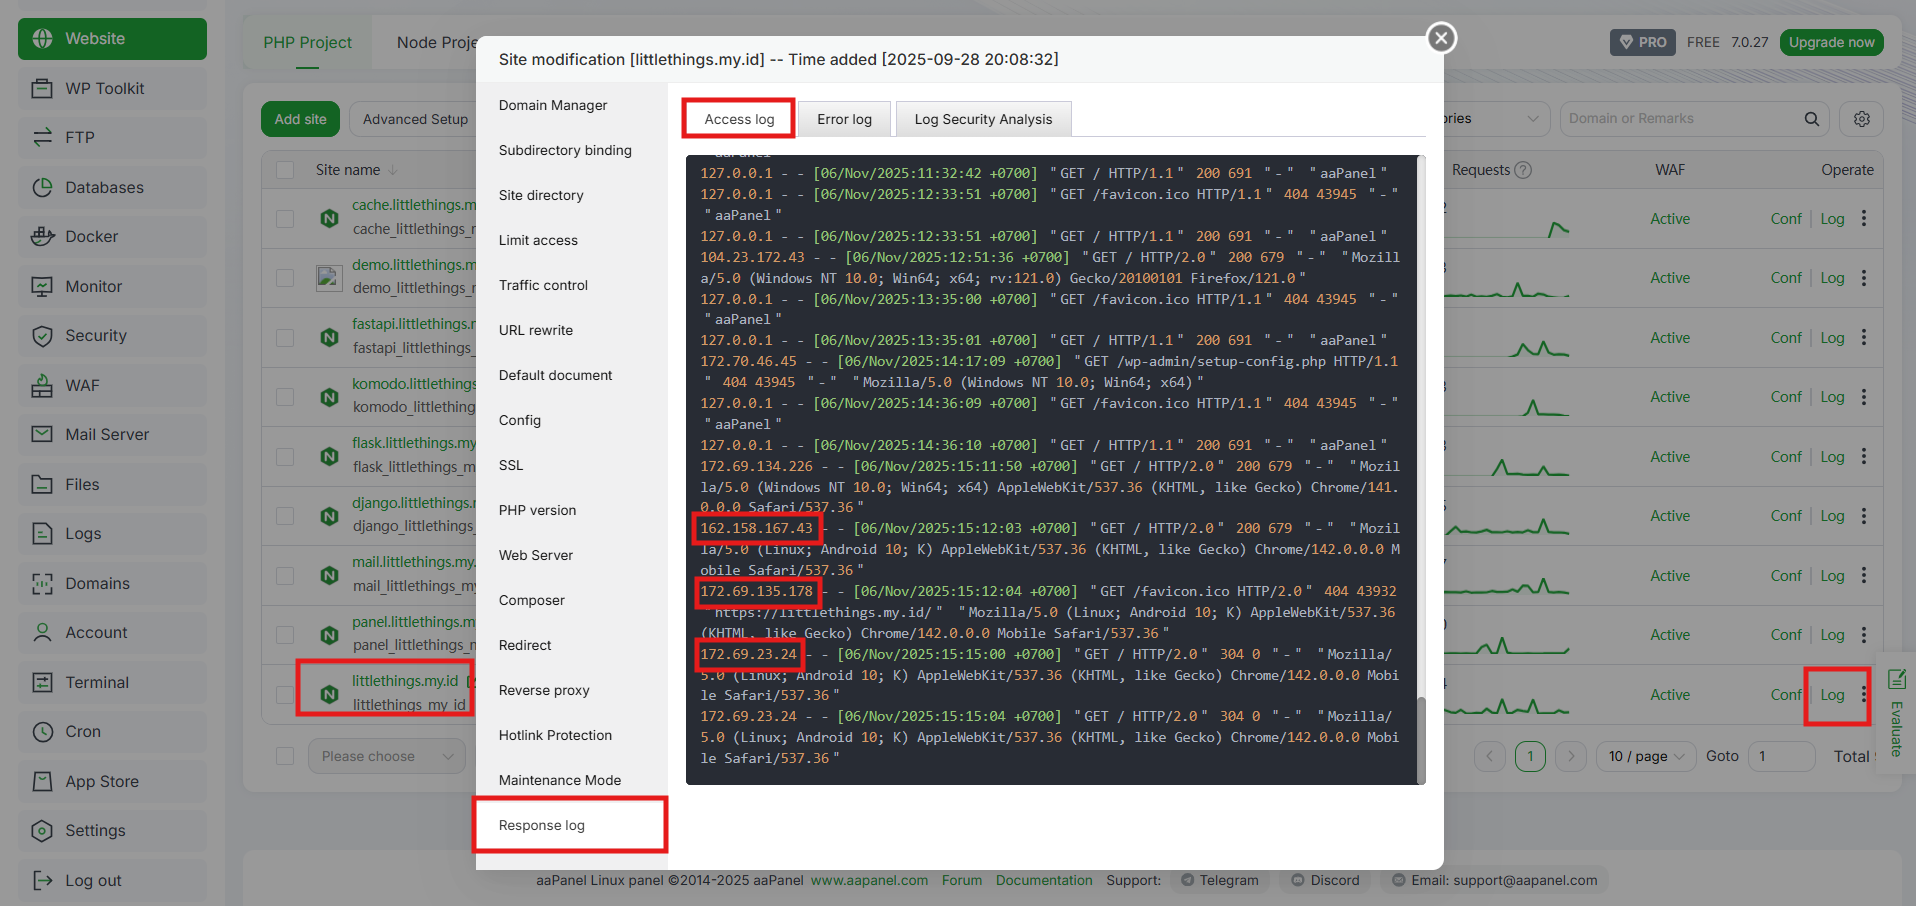Click the Advanced Setup button
This screenshot has width=1916, height=906.
(415, 119)
